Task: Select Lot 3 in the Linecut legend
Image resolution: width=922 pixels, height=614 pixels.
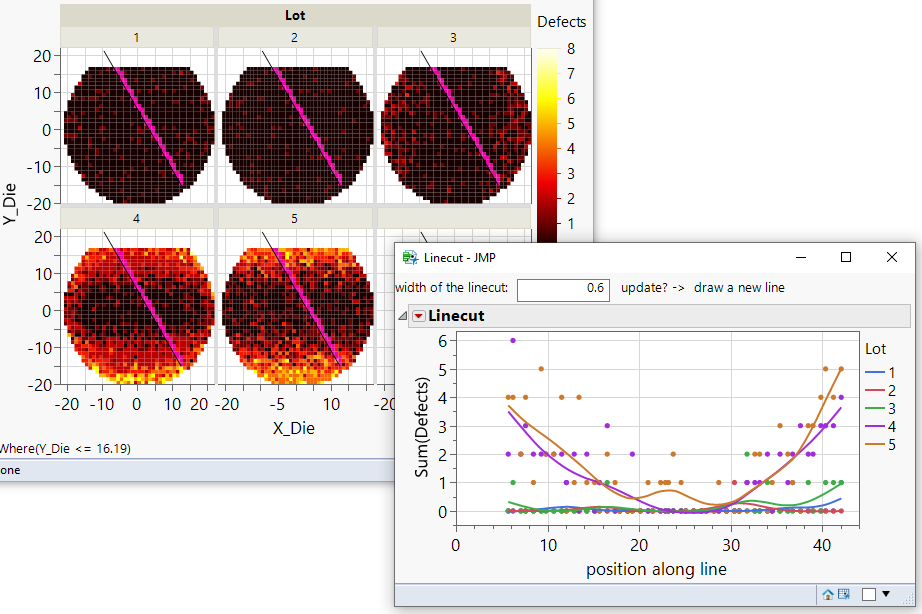Action: pos(880,409)
